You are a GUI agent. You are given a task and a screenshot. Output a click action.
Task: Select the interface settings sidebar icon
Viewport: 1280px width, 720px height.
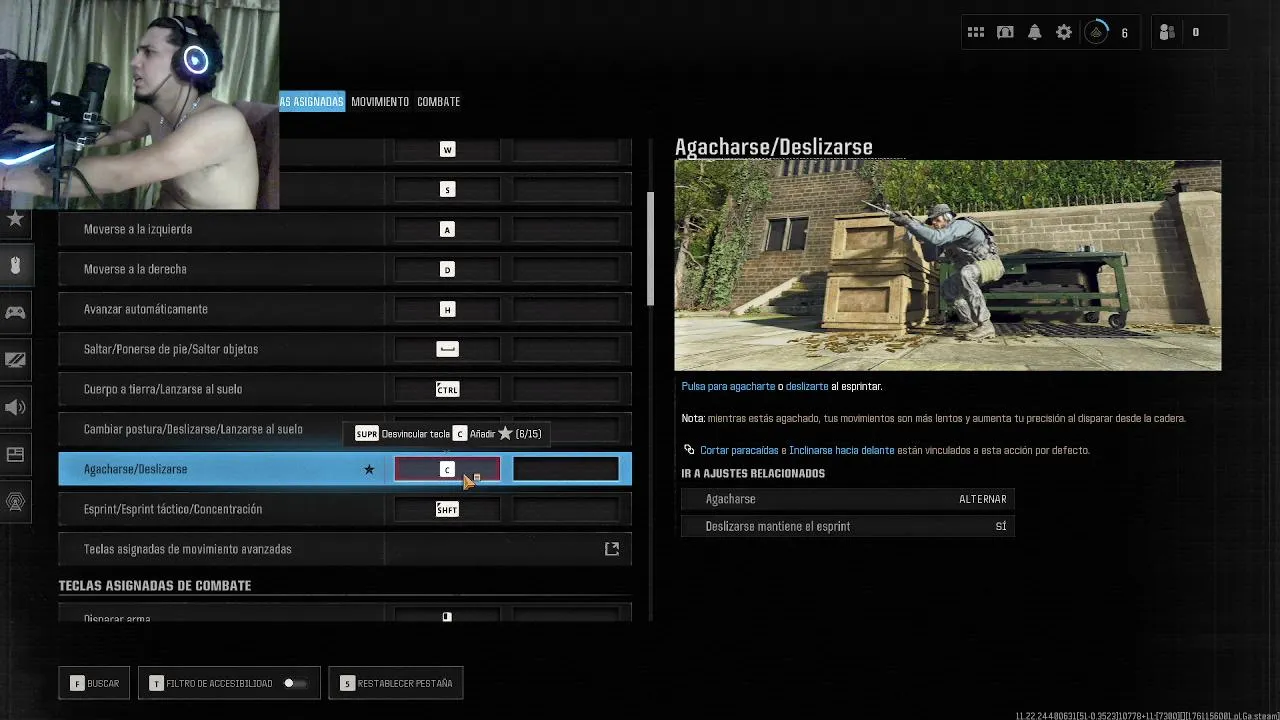click(x=15, y=455)
